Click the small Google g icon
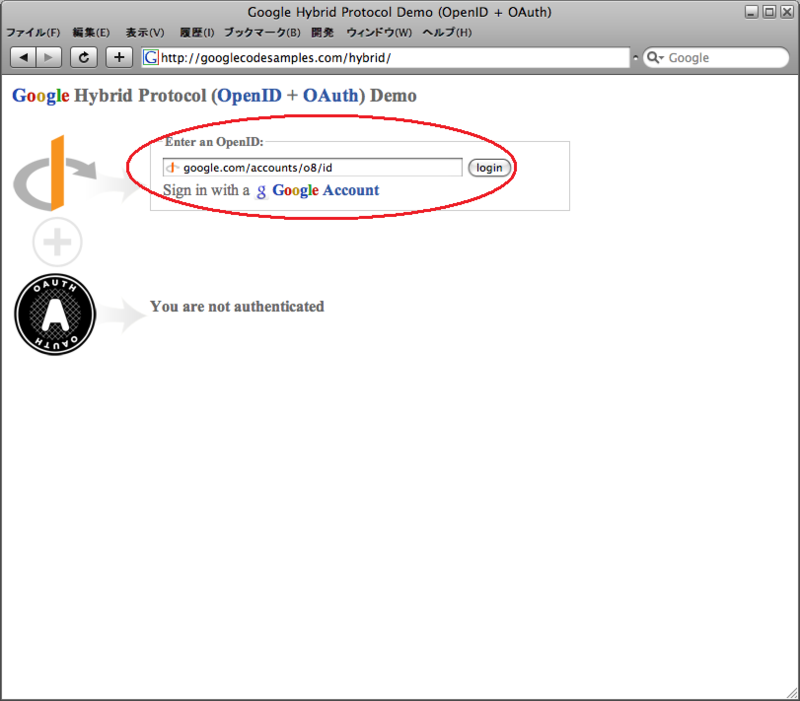The image size is (800, 701). [x=261, y=191]
